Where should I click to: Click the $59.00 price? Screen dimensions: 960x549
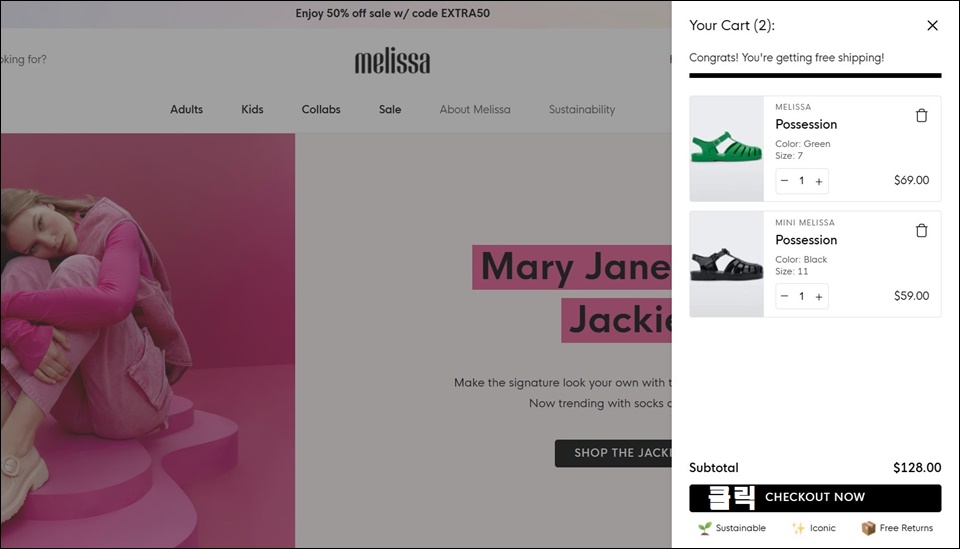(x=911, y=296)
